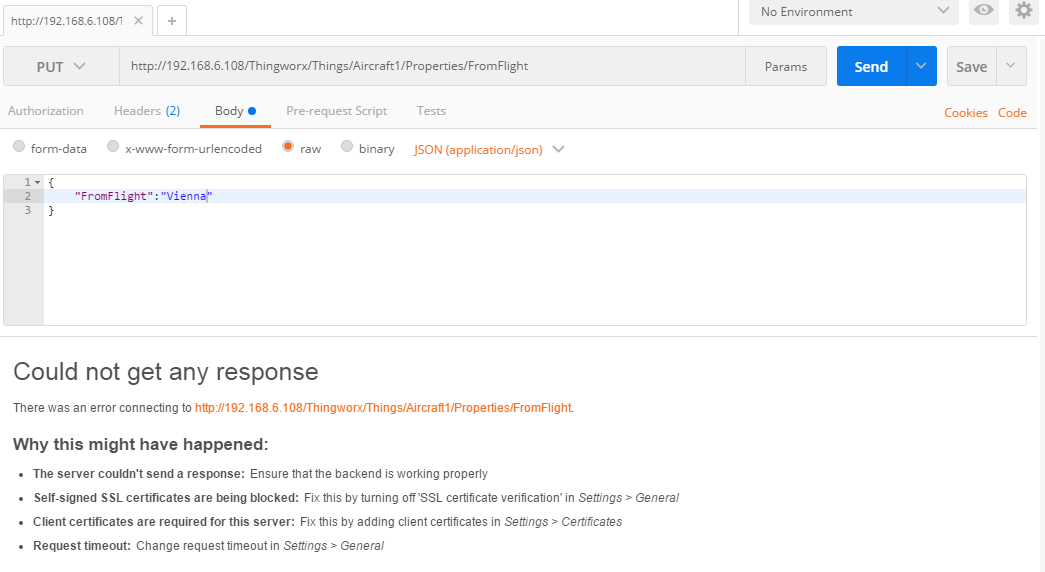This screenshot has height=572, width=1045.
Task: Click "Settings > Certificates" text
Action: point(563,521)
